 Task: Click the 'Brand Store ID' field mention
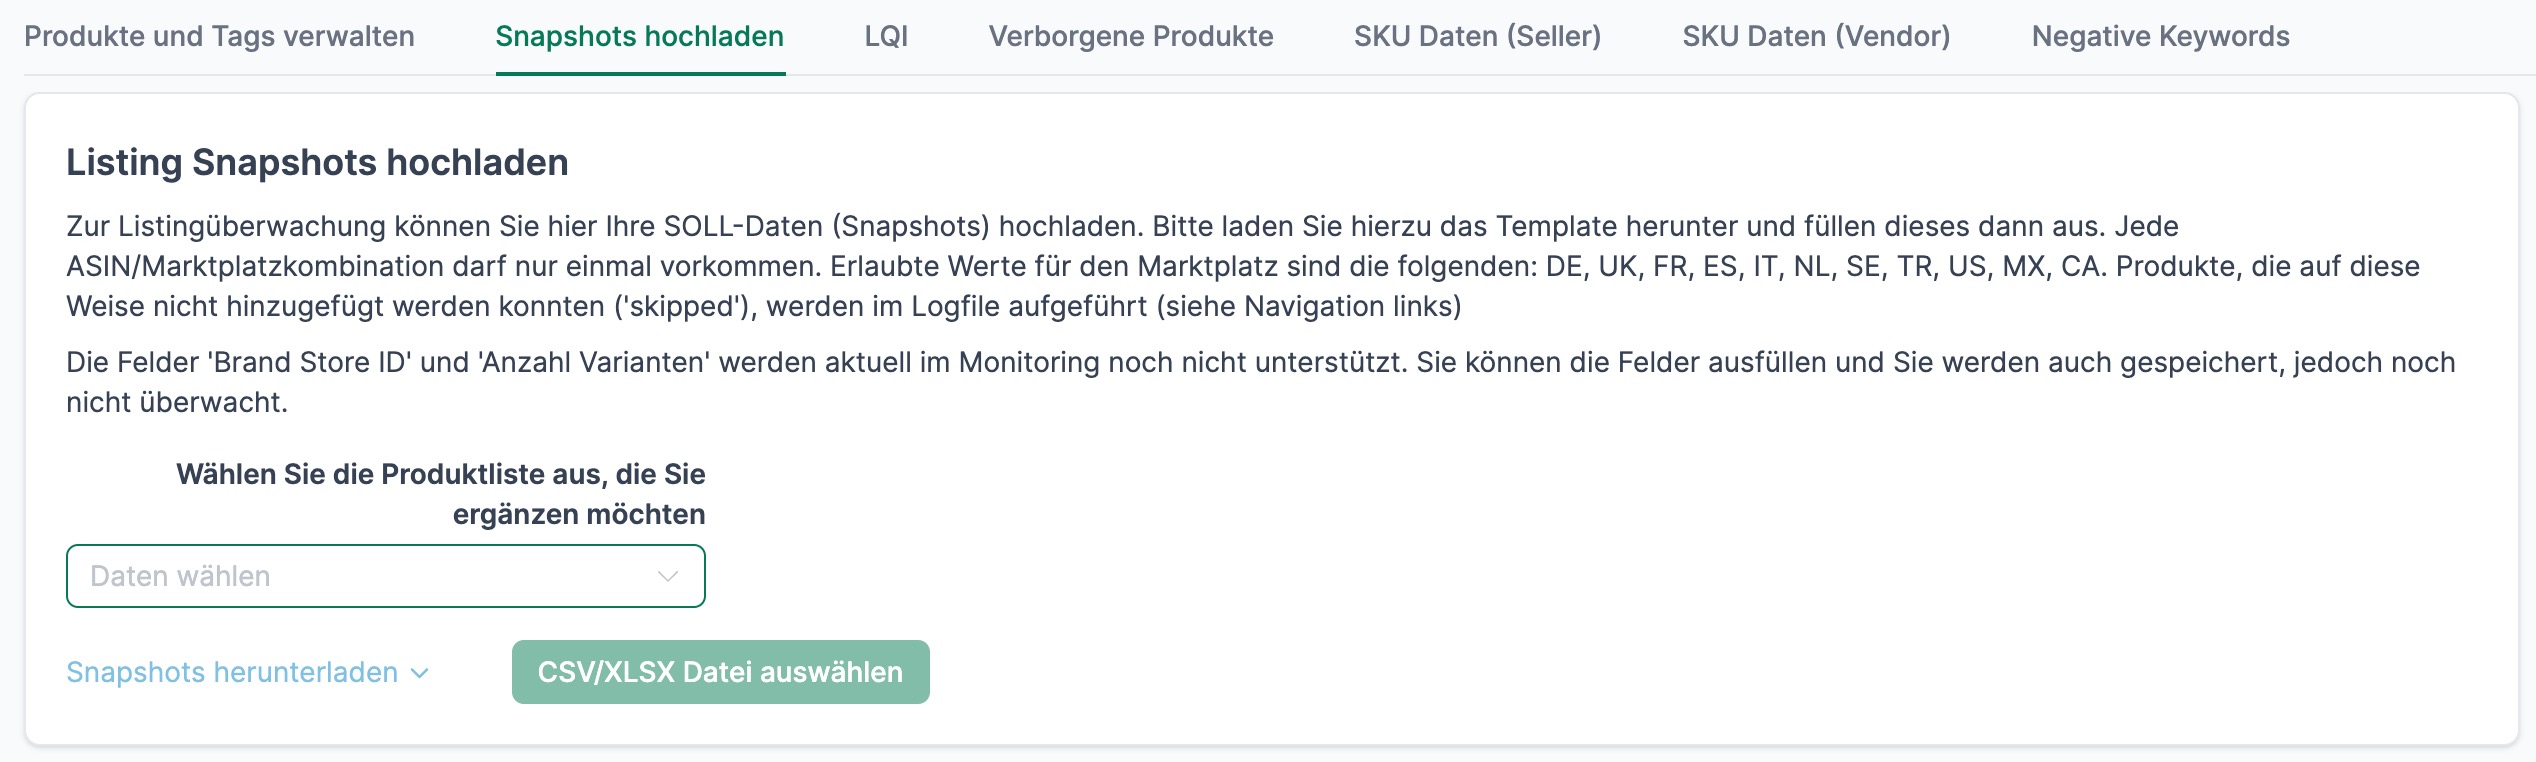coord(310,362)
